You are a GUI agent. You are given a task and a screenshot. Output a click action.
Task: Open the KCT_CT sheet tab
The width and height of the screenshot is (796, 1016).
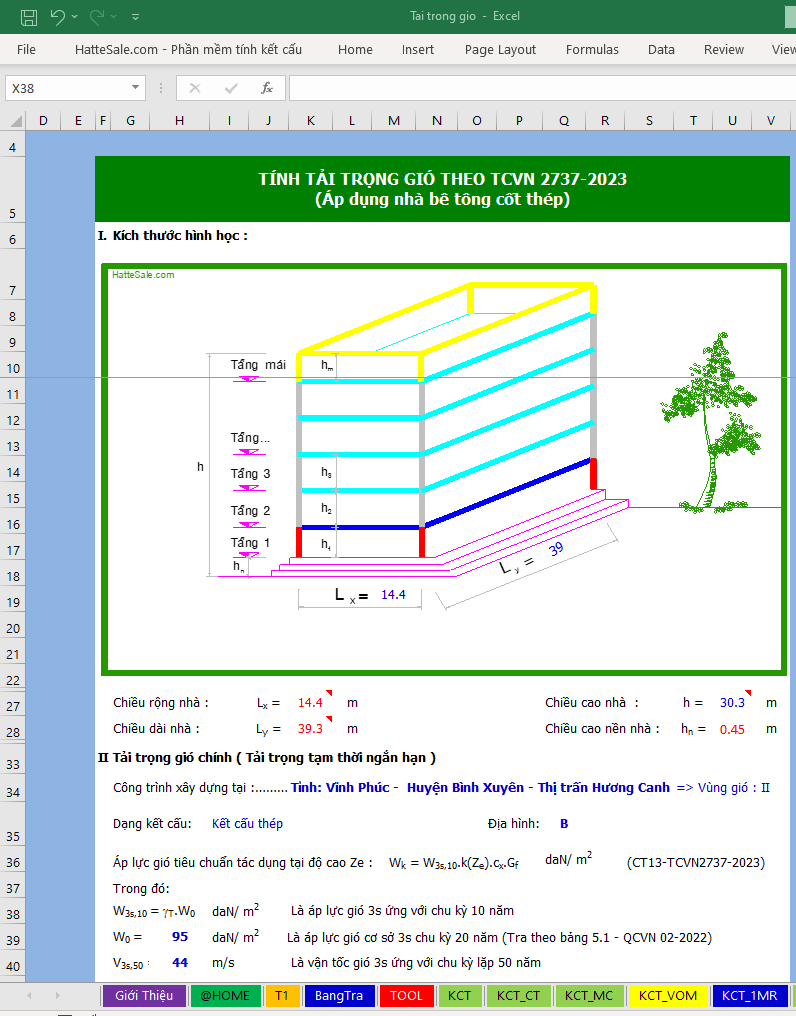(x=518, y=995)
